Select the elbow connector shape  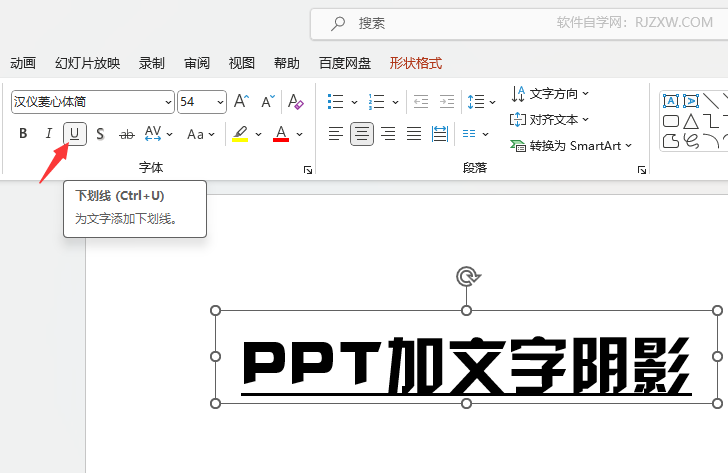[x=711, y=121]
